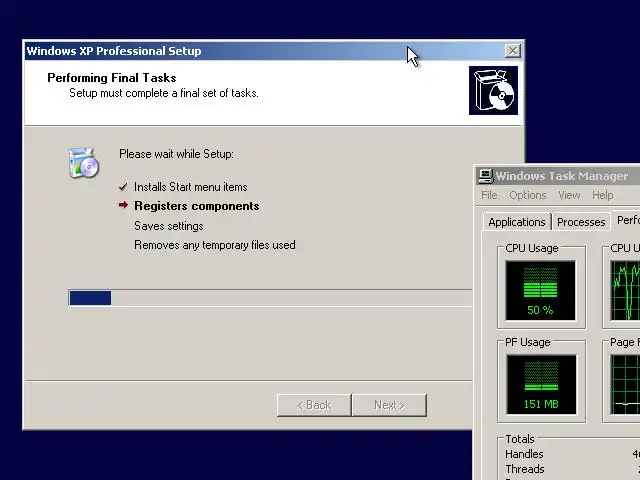Click the Back button in Setup
640x480 pixels.
tap(314, 405)
